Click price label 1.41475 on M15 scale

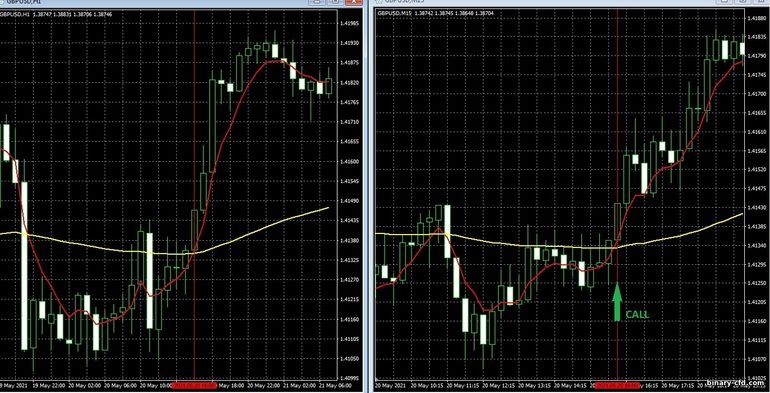pyautogui.click(x=757, y=189)
